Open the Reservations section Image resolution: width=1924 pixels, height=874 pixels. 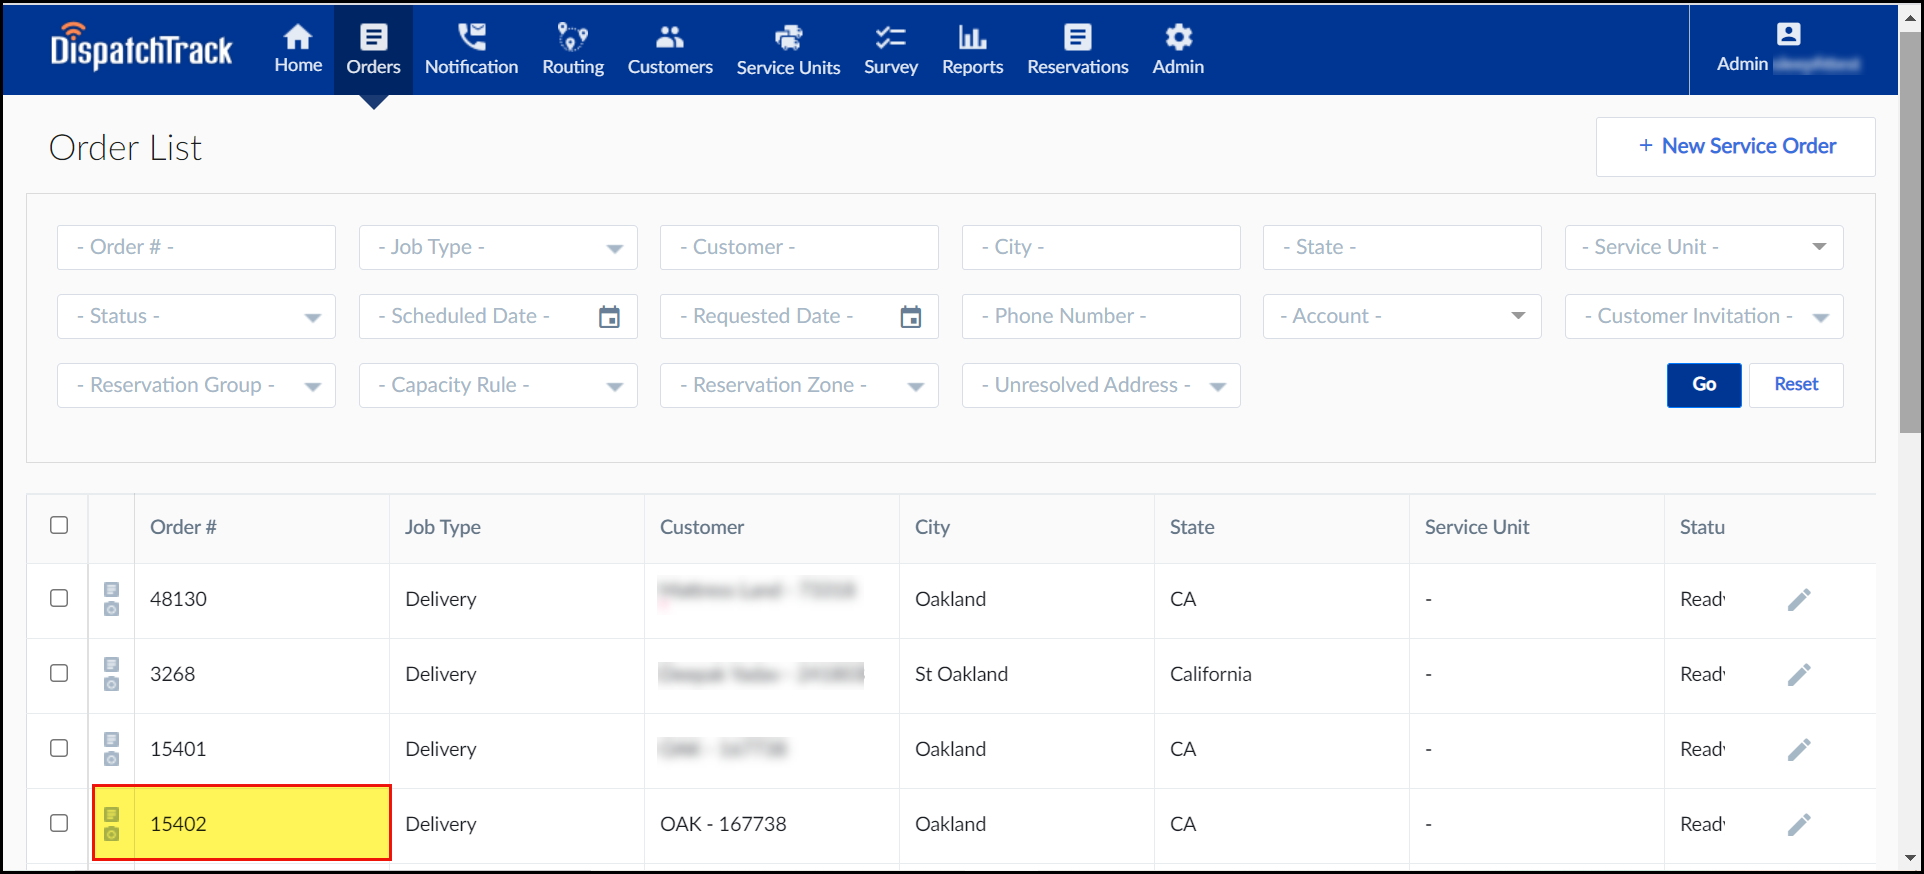pyautogui.click(x=1078, y=49)
